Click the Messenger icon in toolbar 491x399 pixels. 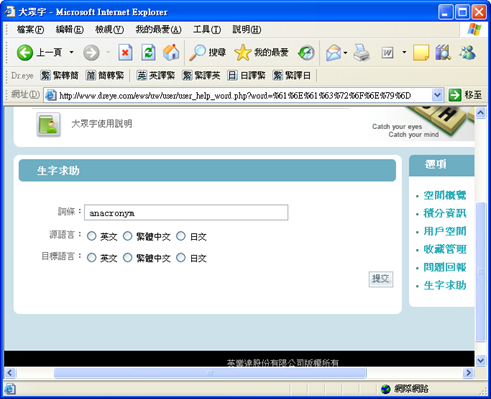[x=467, y=52]
